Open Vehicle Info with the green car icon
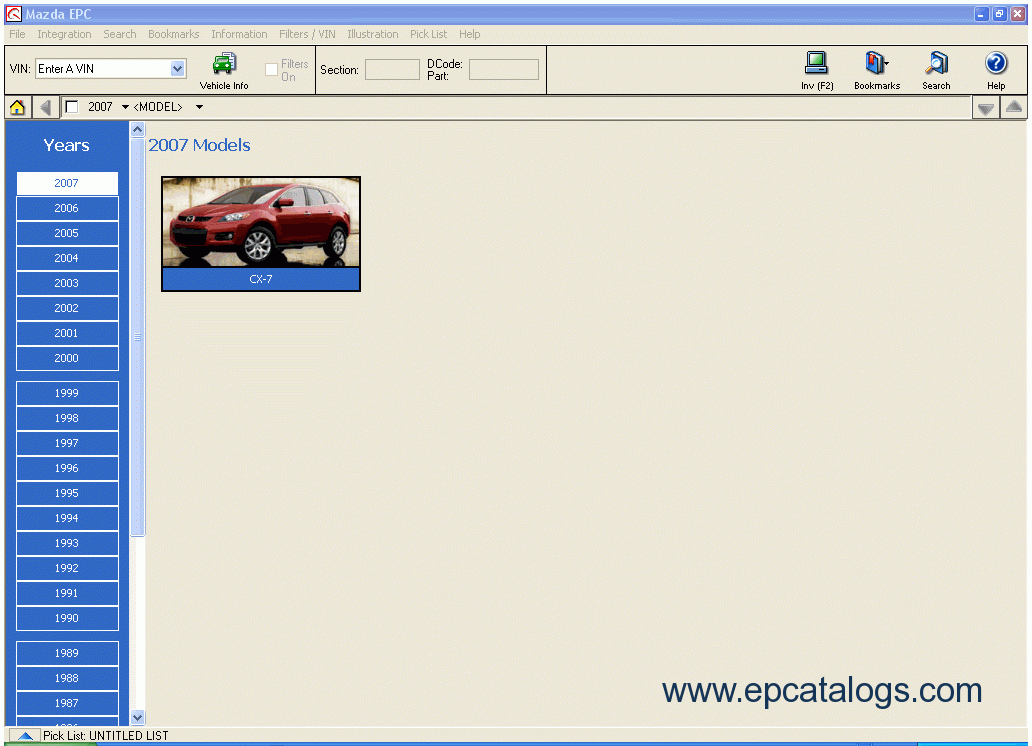 tap(224, 70)
